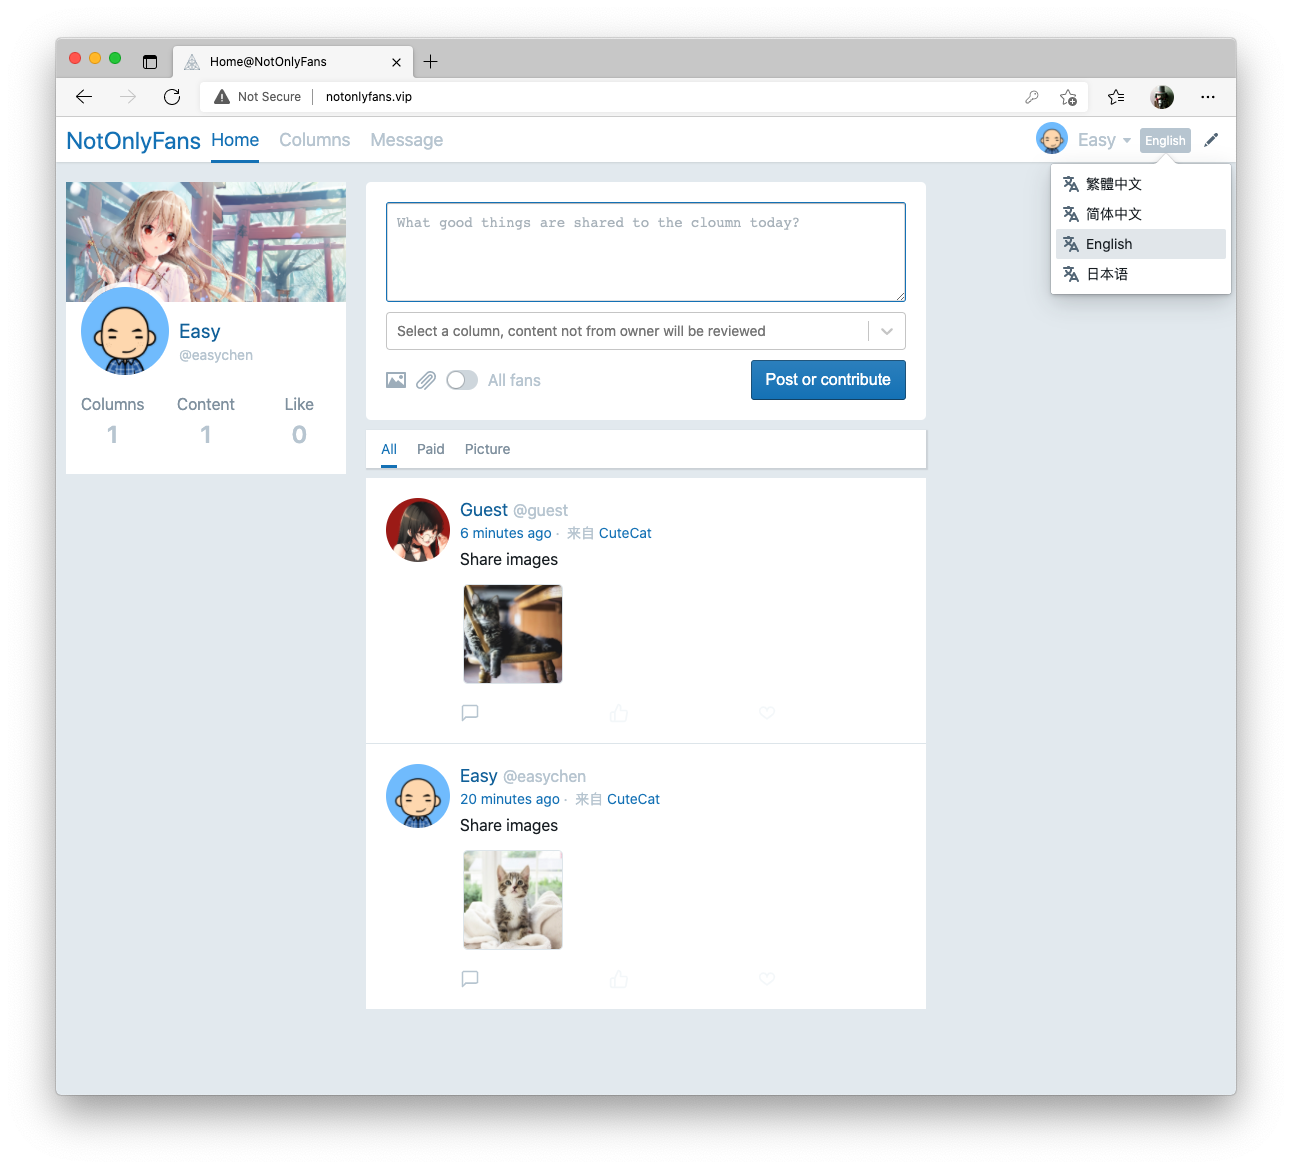Open kitten on blanket image thumbnail

tap(513, 900)
